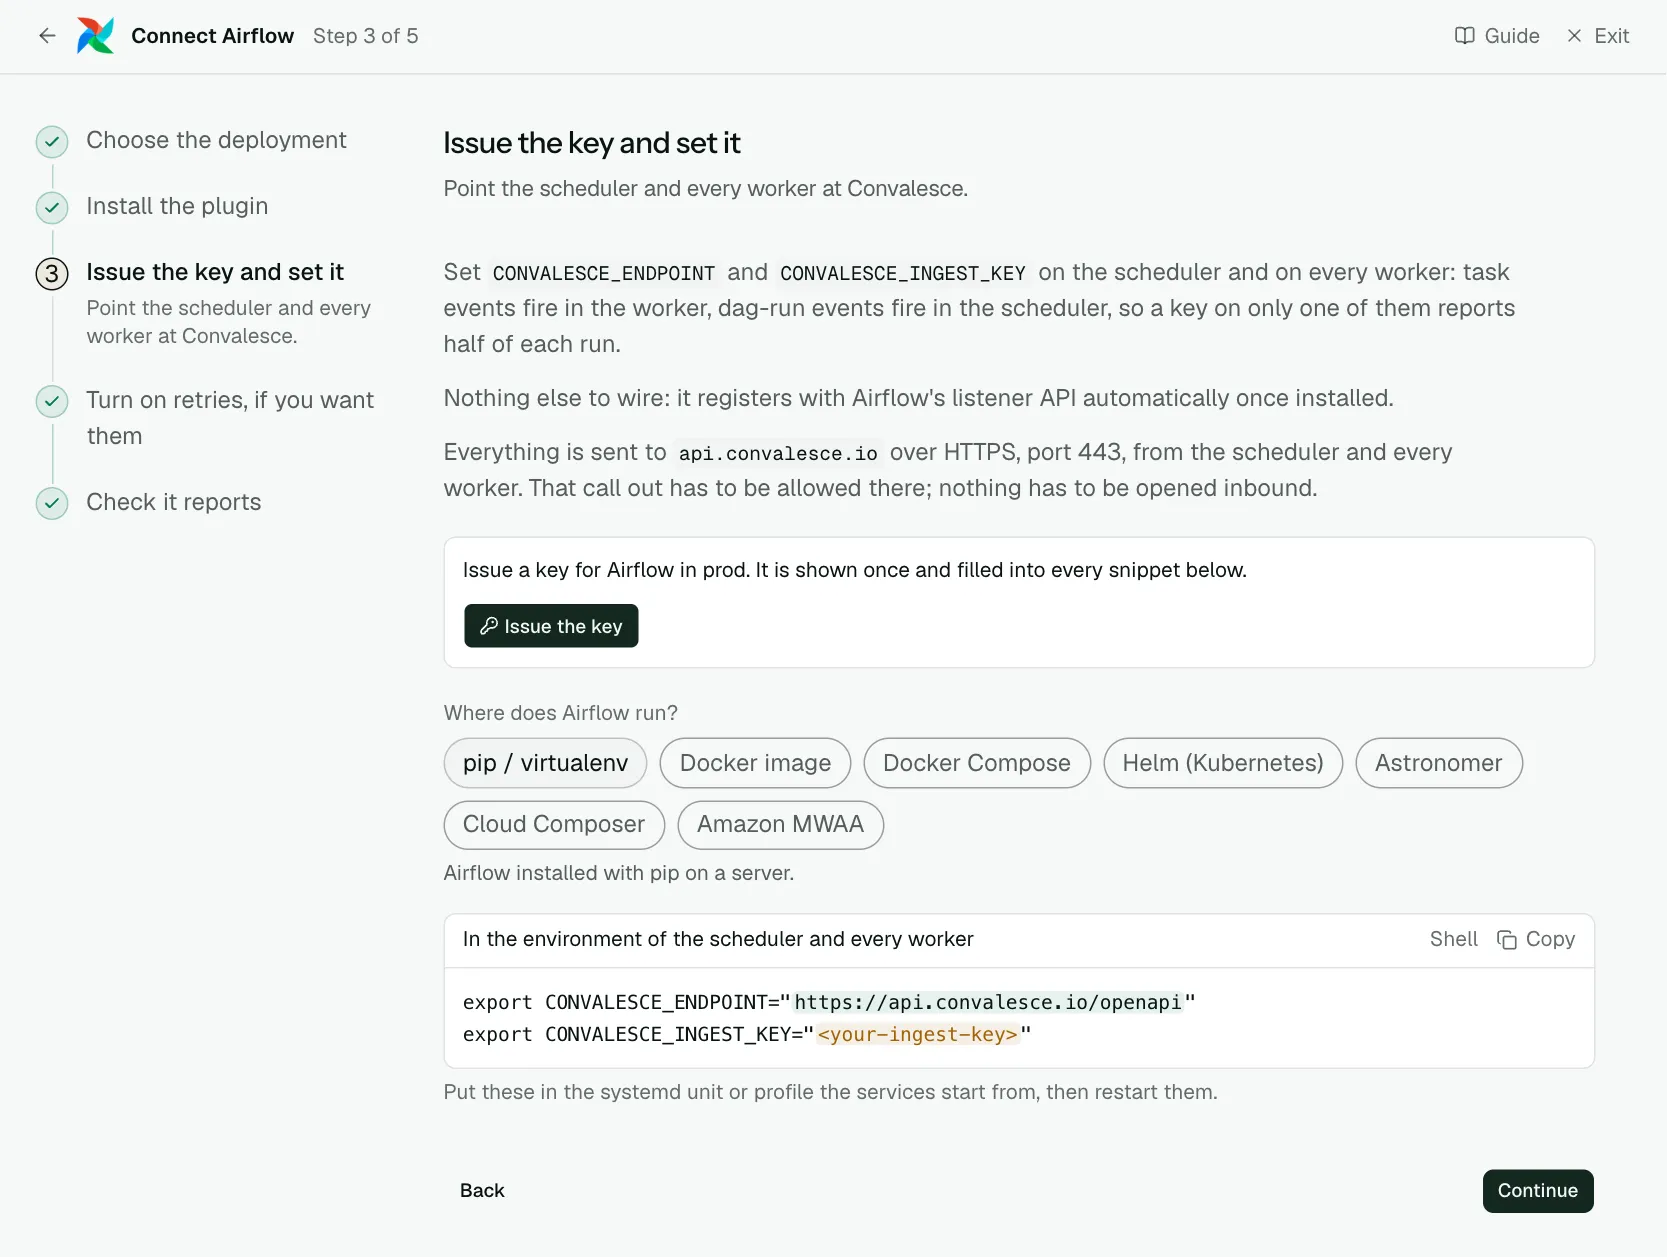Click the snippet header about scheduler environment
1667x1257 pixels.
coord(718,939)
